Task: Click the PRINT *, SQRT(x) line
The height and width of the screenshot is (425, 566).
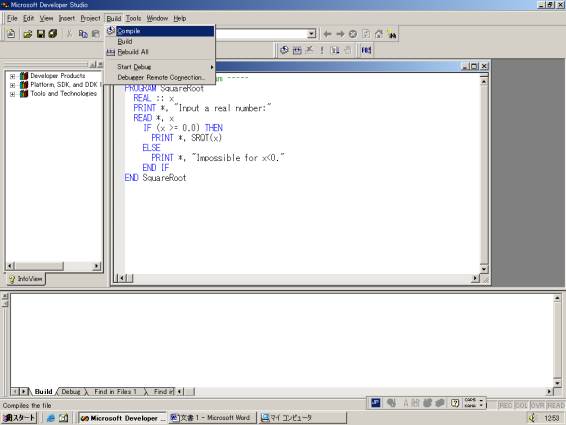Action: click(x=187, y=138)
